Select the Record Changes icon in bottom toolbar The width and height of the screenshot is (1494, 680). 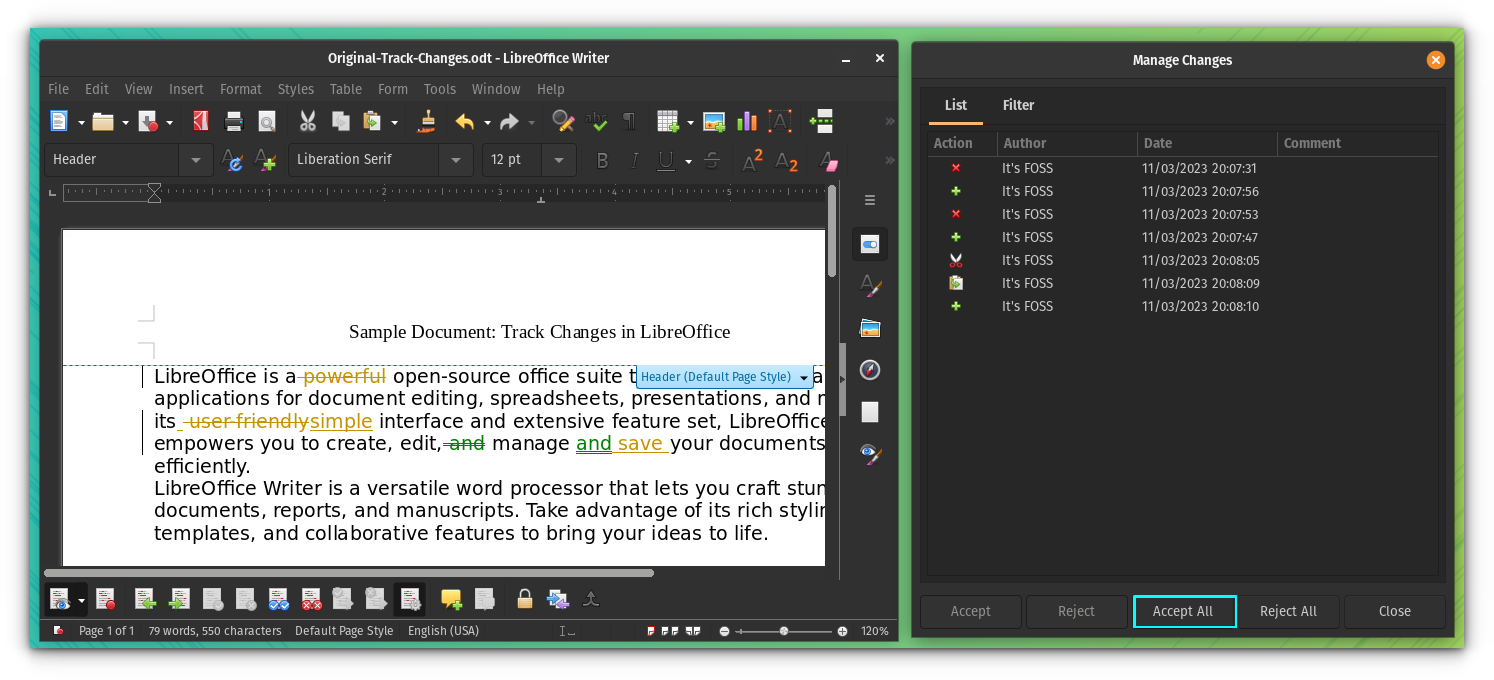(x=105, y=598)
